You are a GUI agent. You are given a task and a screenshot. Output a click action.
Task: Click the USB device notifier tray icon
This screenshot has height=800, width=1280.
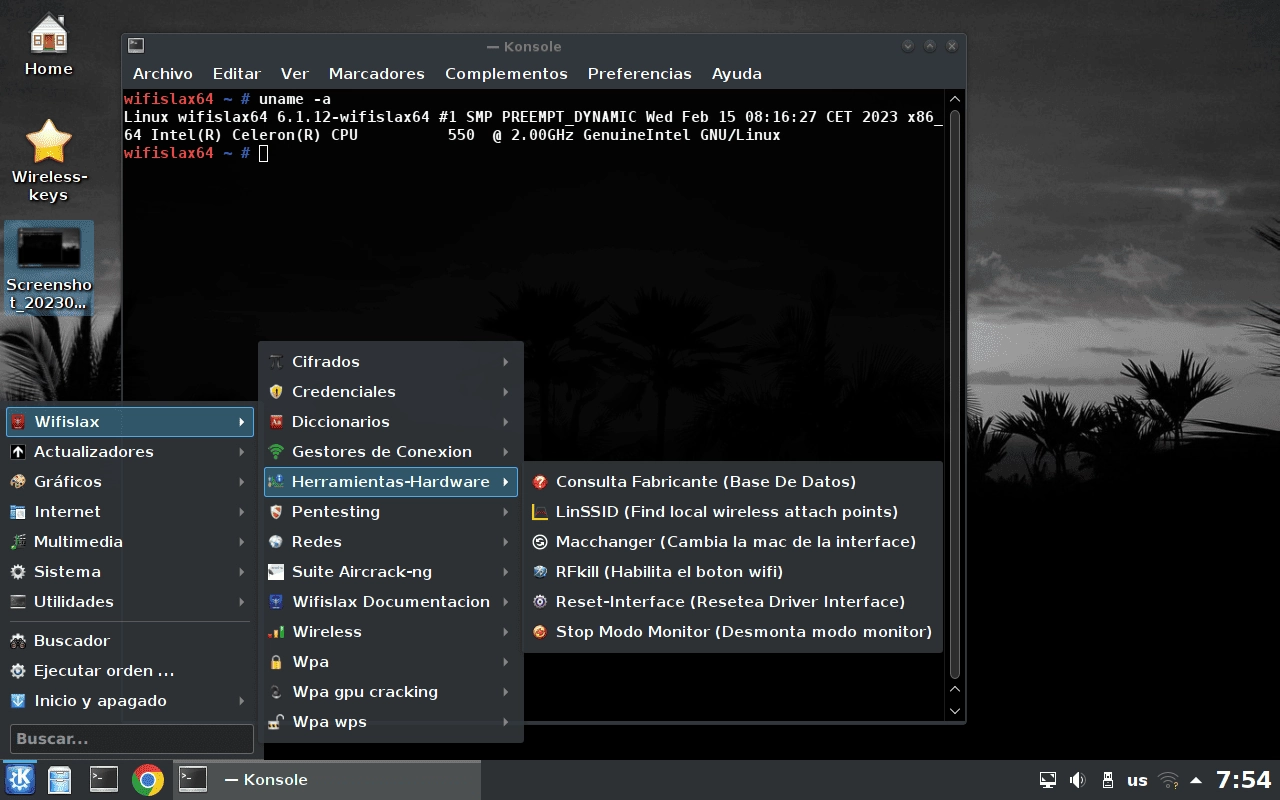[x=1107, y=780]
